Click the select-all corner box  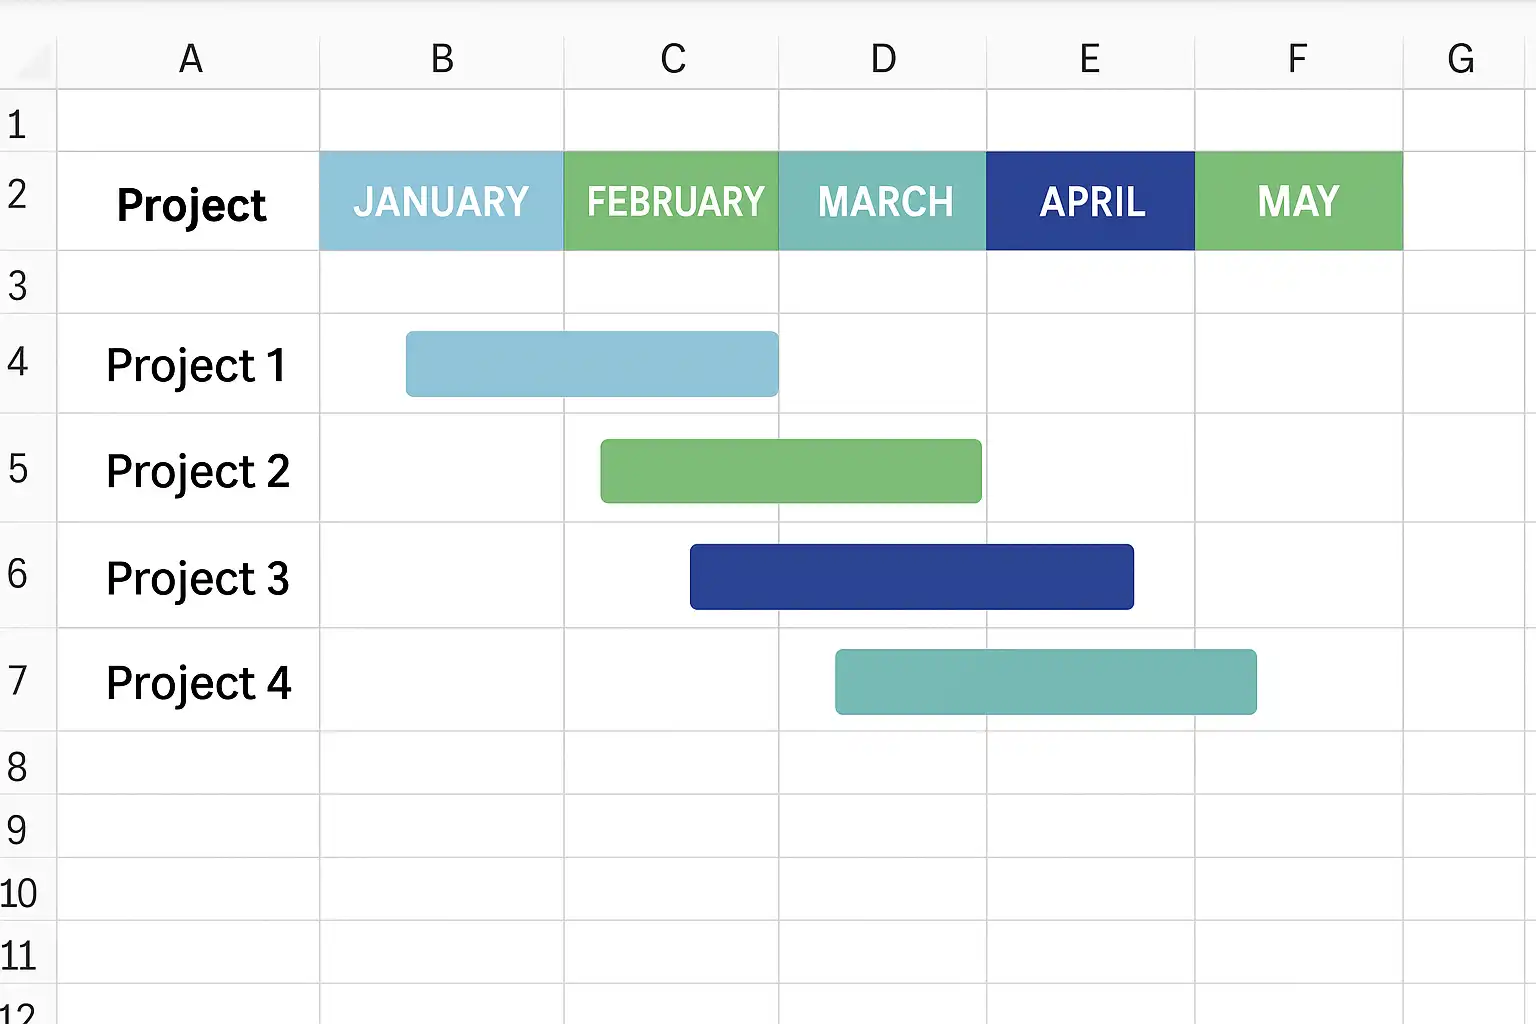pyautogui.click(x=28, y=63)
